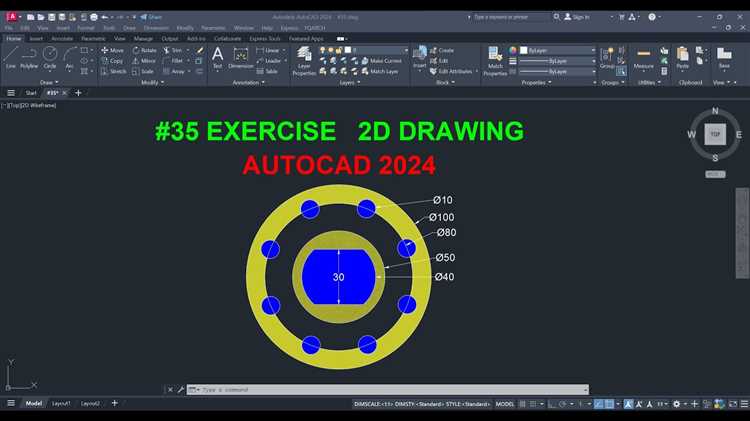The width and height of the screenshot is (750, 421).
Task: Open the application menu A button
Action: (x=12, y=17)
